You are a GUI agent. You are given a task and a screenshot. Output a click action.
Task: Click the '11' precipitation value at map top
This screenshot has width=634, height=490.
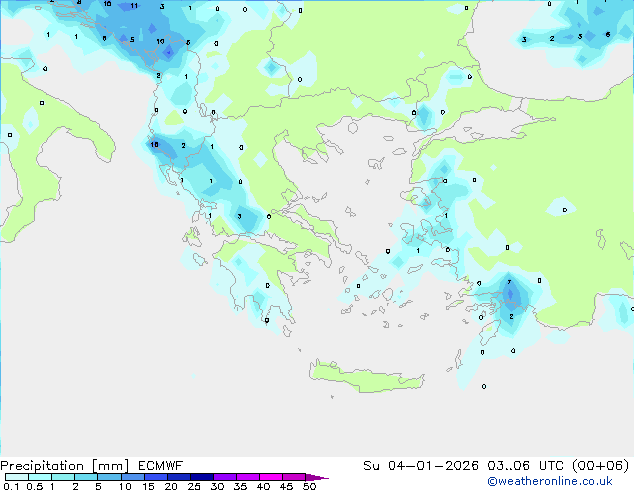tap(134, 6)
